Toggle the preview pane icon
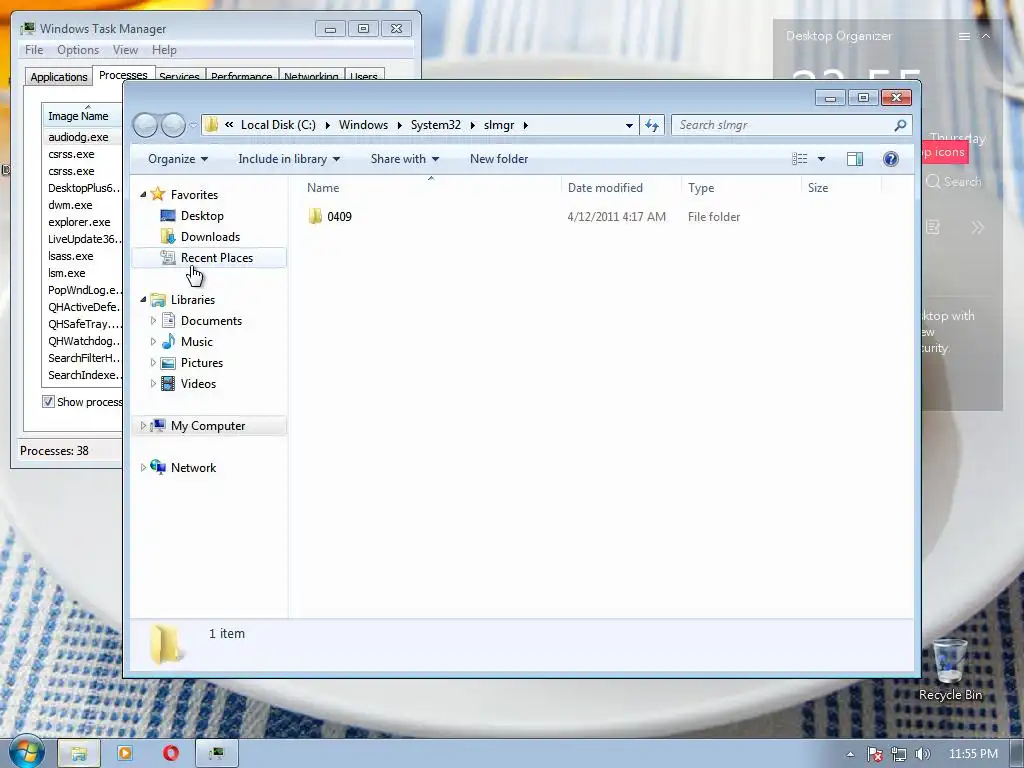Screen dimensions: 1024x768 coord(854,159)
